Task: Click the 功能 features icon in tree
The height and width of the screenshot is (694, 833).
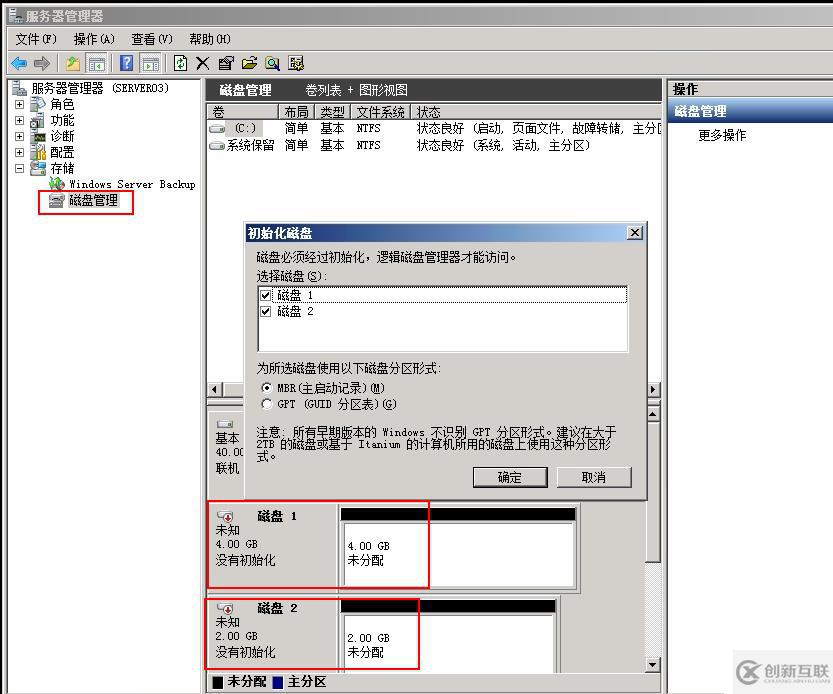Action: 38,121
